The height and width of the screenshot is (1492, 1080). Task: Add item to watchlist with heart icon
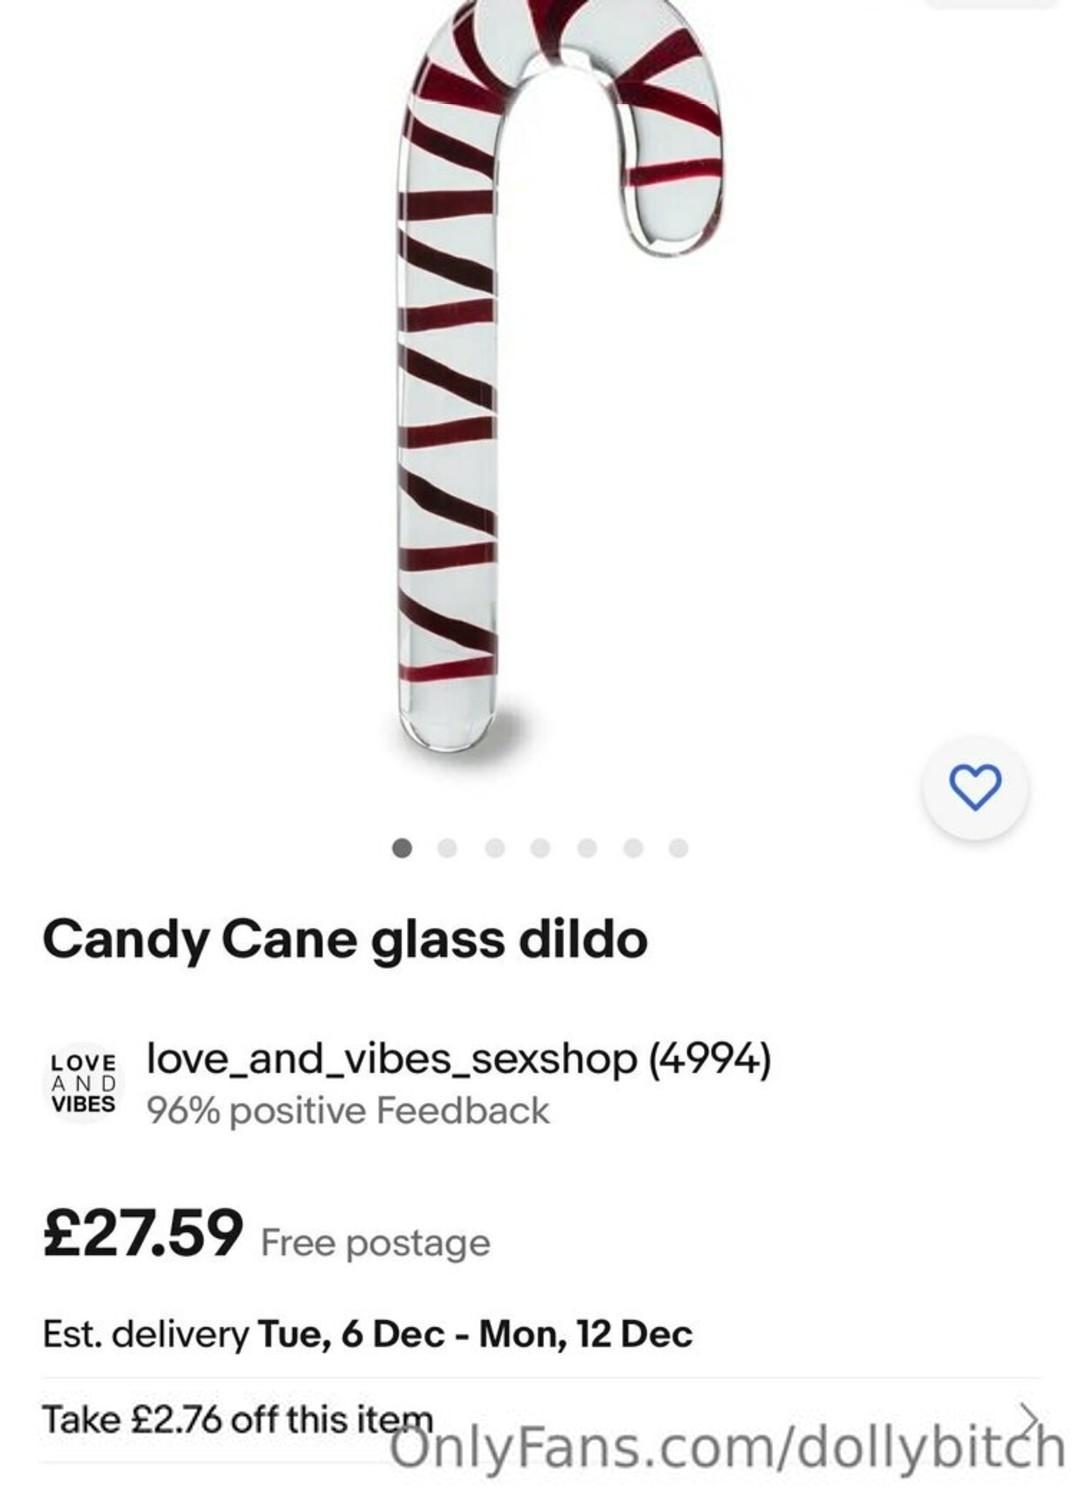click(974, 787)
